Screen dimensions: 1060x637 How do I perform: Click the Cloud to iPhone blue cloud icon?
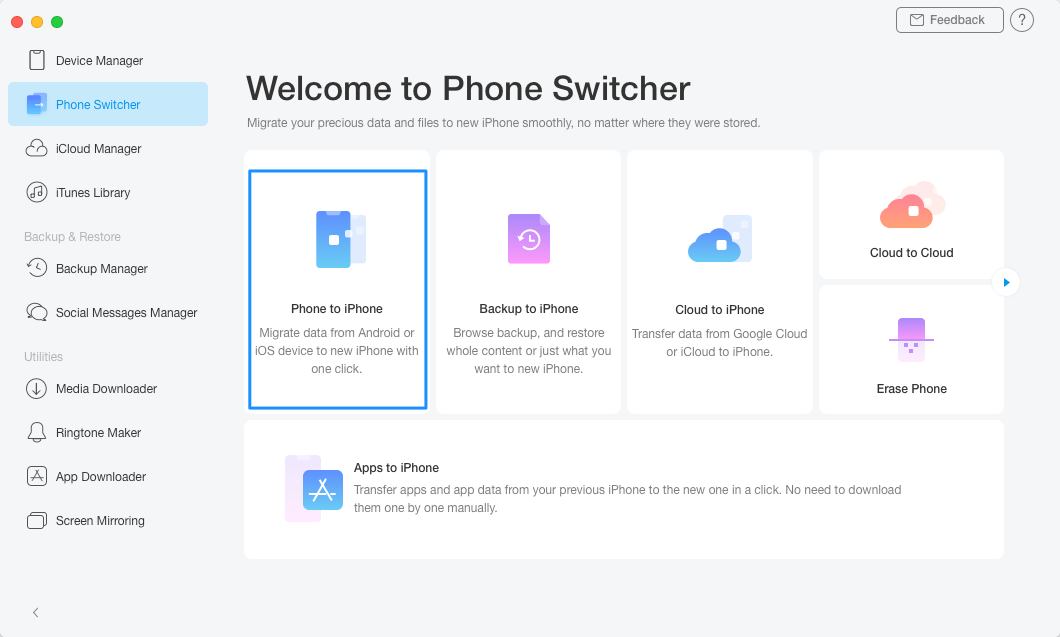pyautogui.click(x=720, y=239)
